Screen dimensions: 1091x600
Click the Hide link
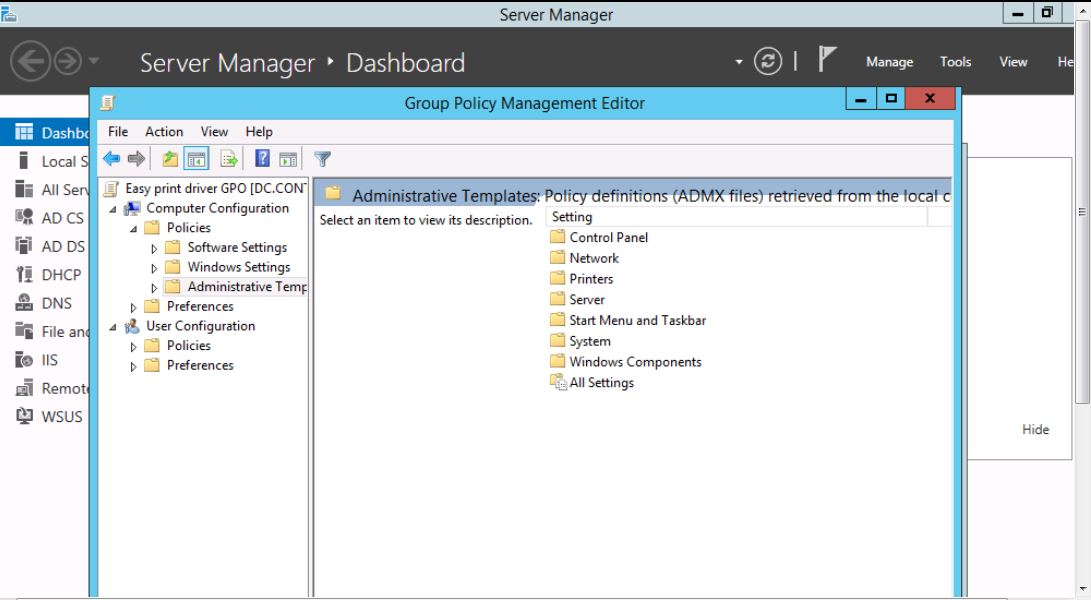point(1035,429)
